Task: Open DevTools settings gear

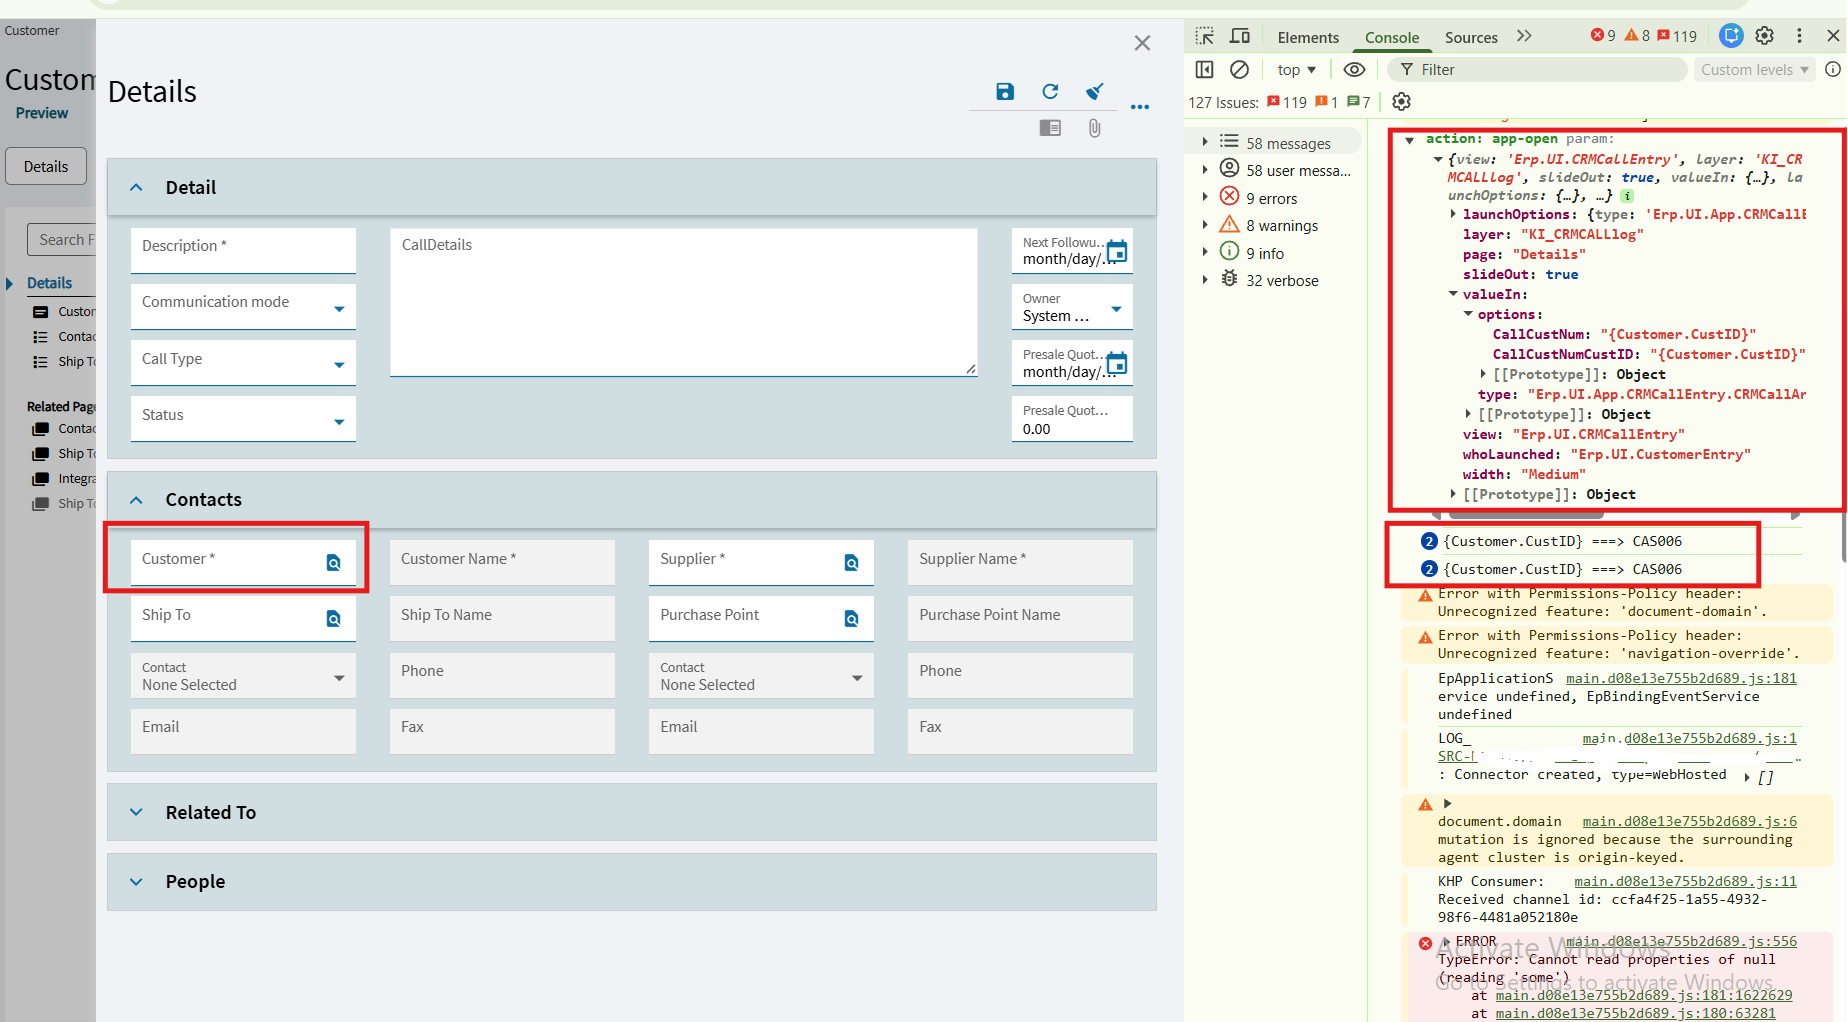Action: click(1765, 36)
